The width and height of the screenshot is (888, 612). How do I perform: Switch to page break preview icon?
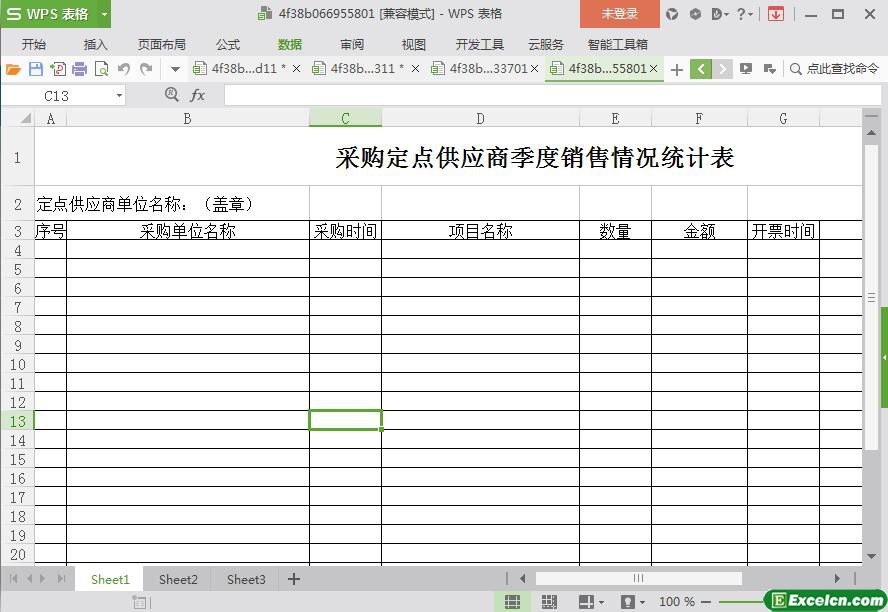click(549, 601)
